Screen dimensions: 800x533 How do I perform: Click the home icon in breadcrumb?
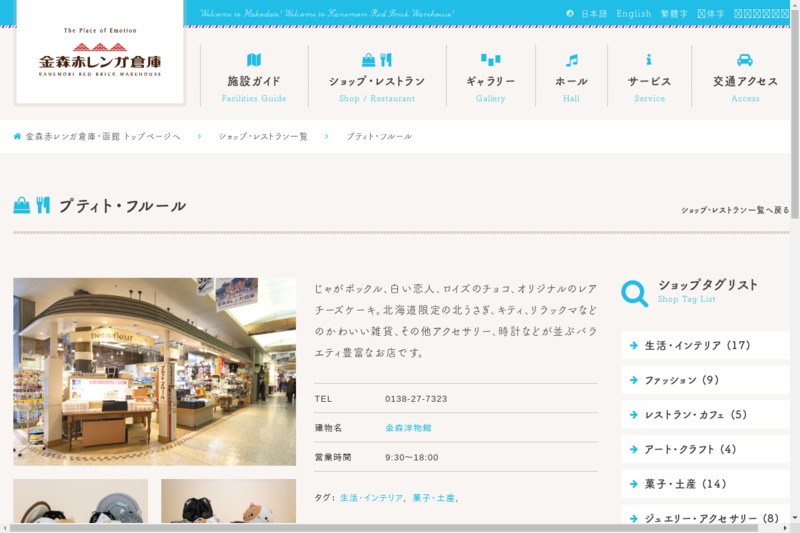[x=17, y=136]
